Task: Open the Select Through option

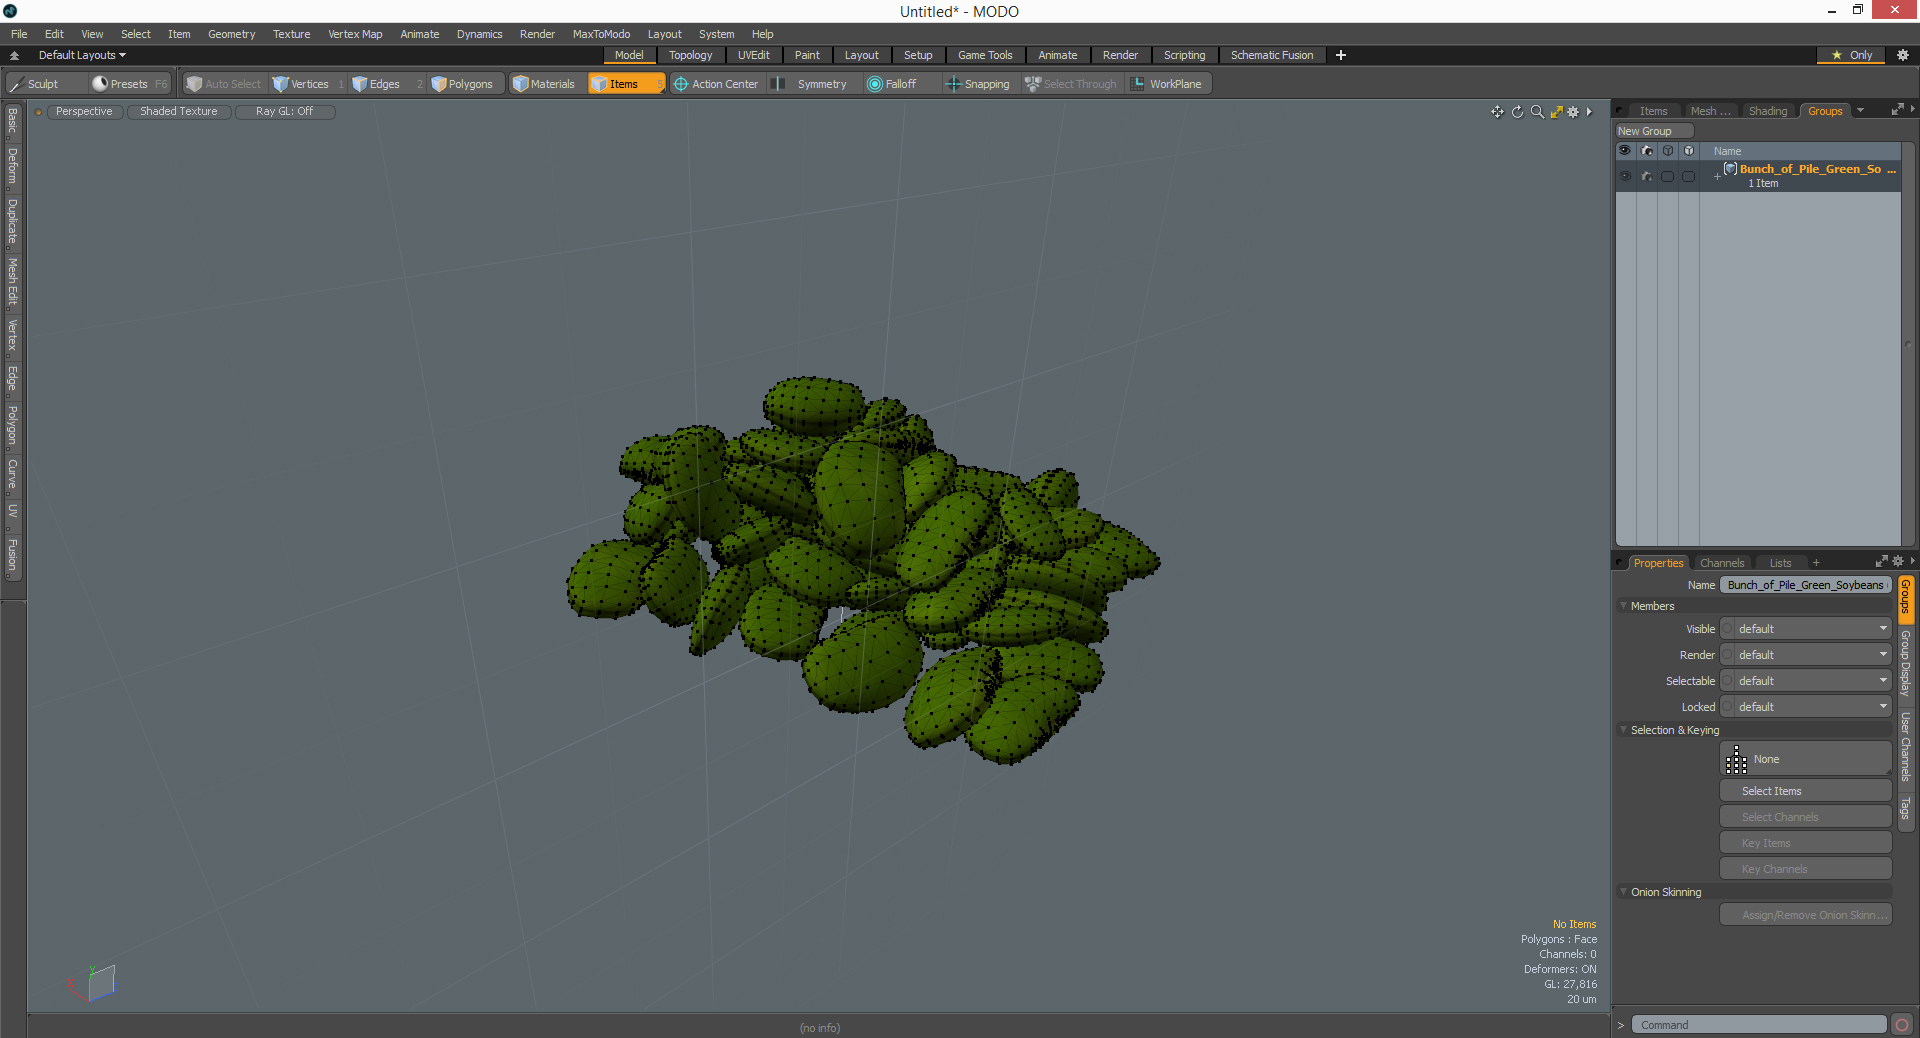Action: (x=1071, y=84)
